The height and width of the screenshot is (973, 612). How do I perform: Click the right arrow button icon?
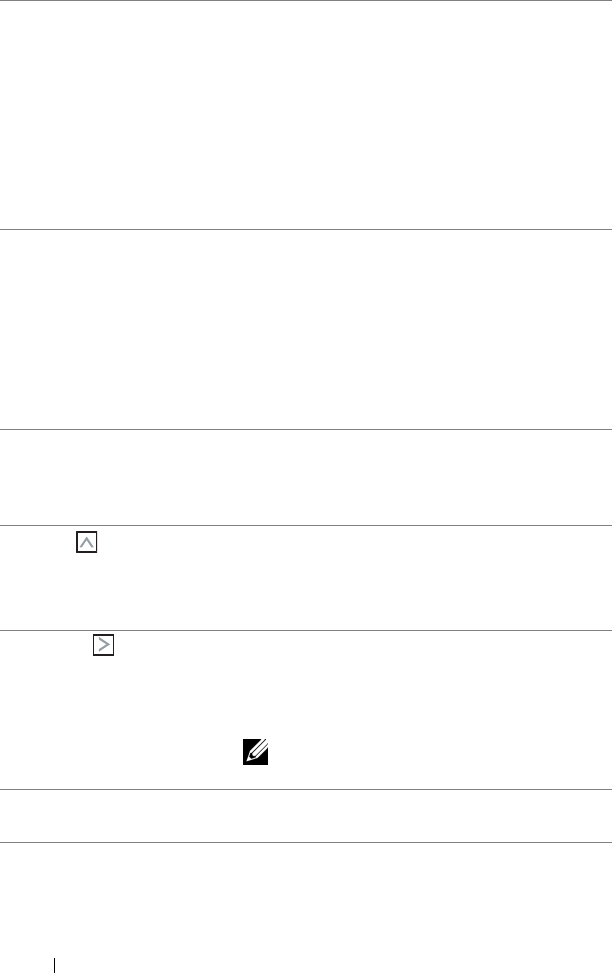103,646
